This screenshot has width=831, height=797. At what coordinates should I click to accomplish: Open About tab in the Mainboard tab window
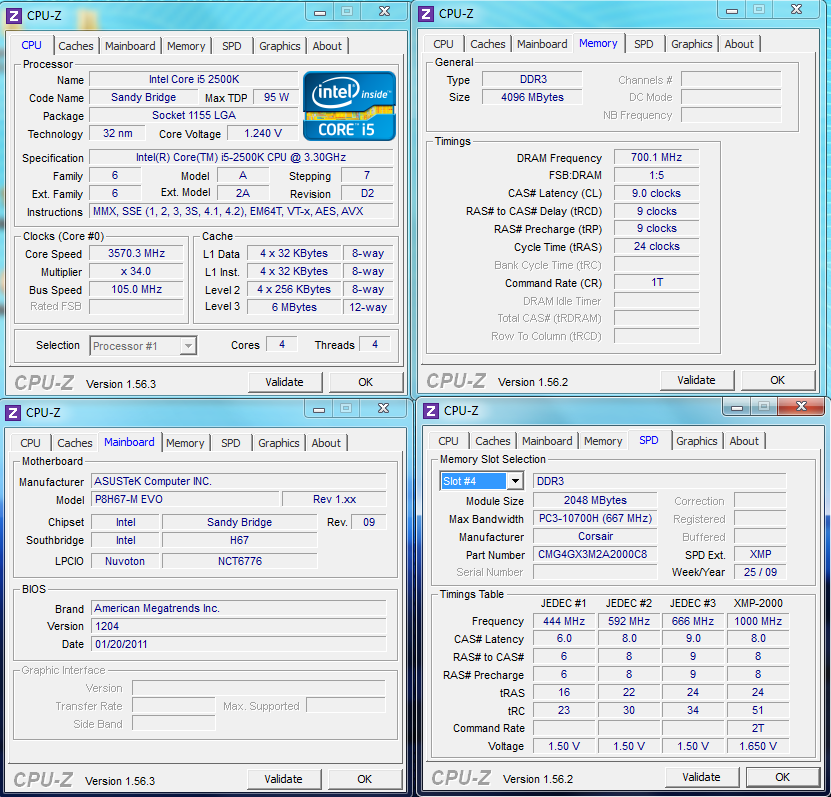(x=326, y=443)
